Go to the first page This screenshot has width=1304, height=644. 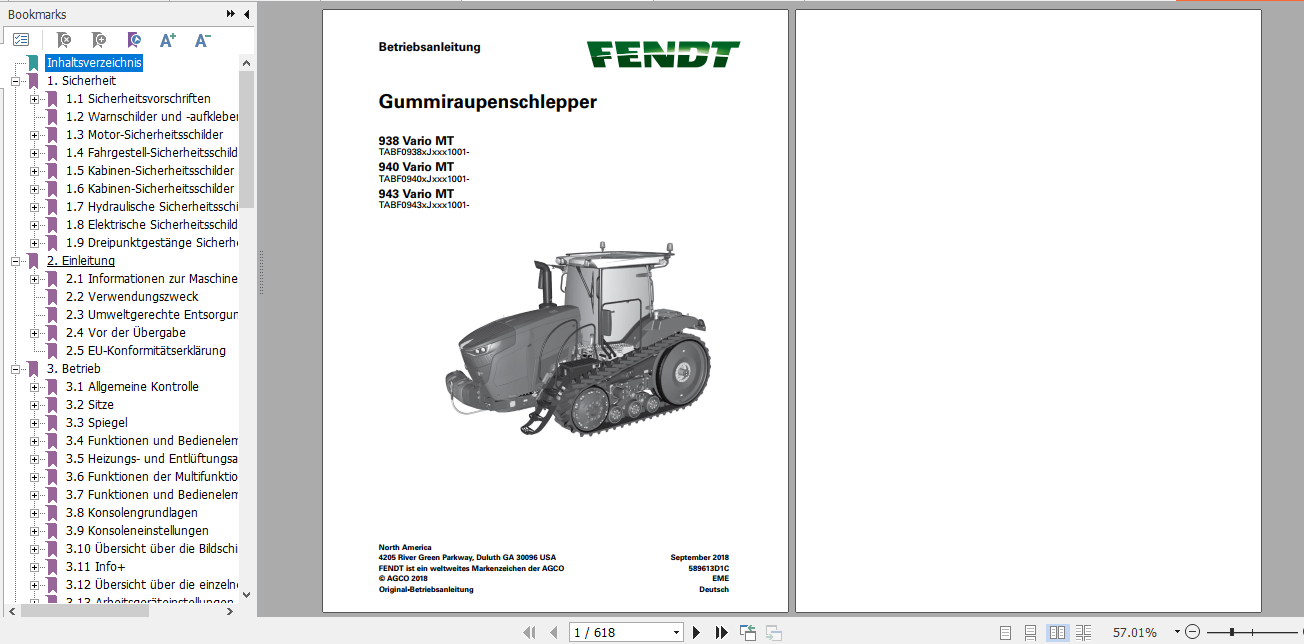pos(530,632)
